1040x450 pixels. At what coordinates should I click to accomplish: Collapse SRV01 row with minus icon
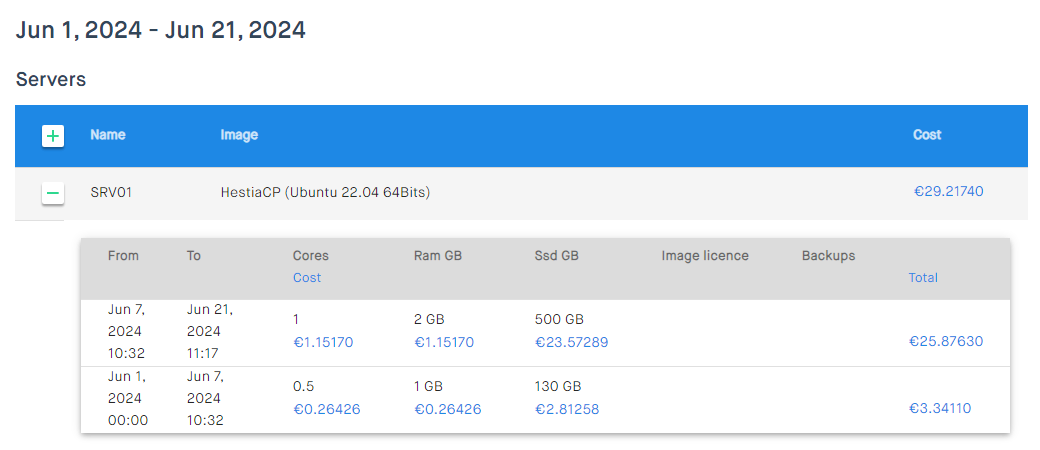pos(53,193)
